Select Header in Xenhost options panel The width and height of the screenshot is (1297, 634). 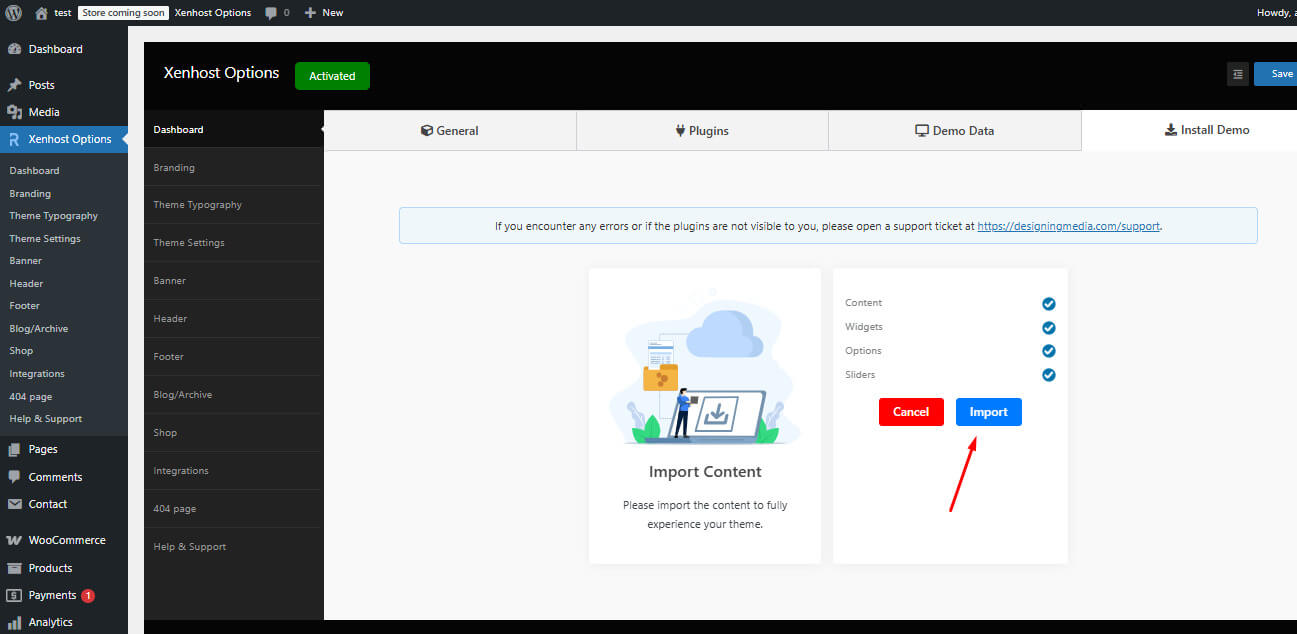coord(234,319)
